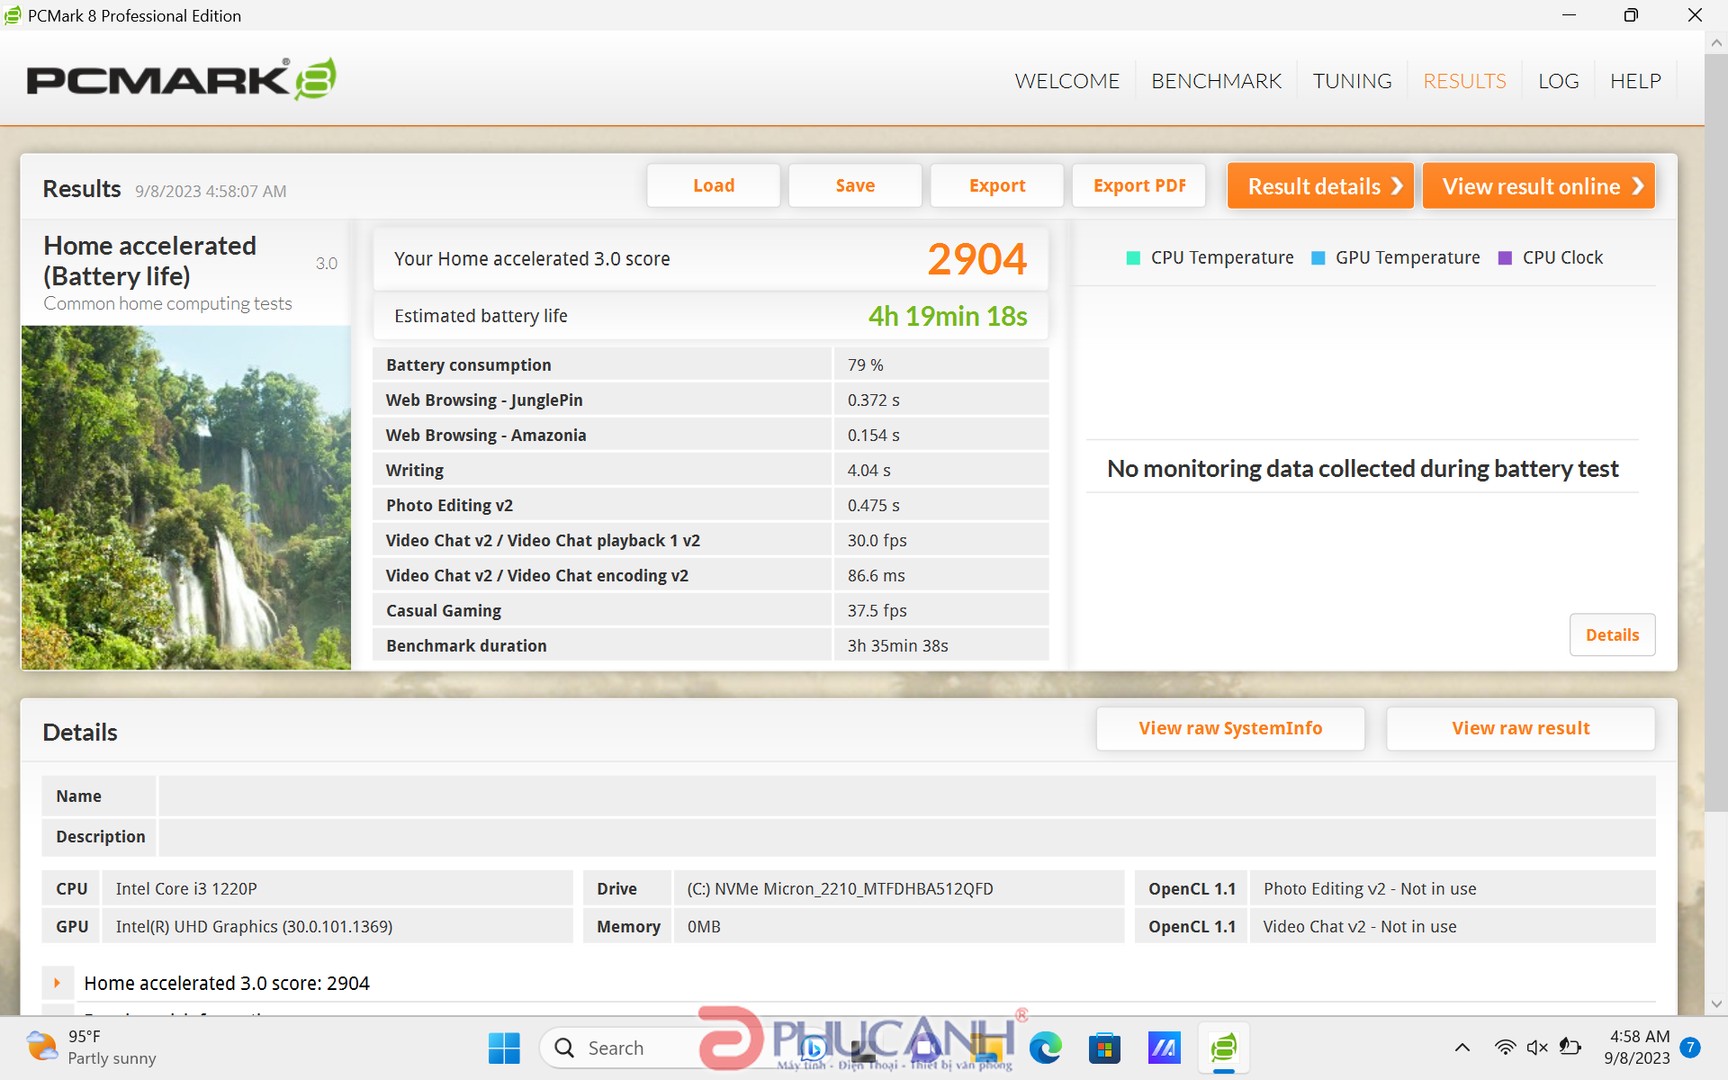1728x1080 pixels.
Task: Click Intel Core i3 1220P CPU value
Action: click(186, 889)
